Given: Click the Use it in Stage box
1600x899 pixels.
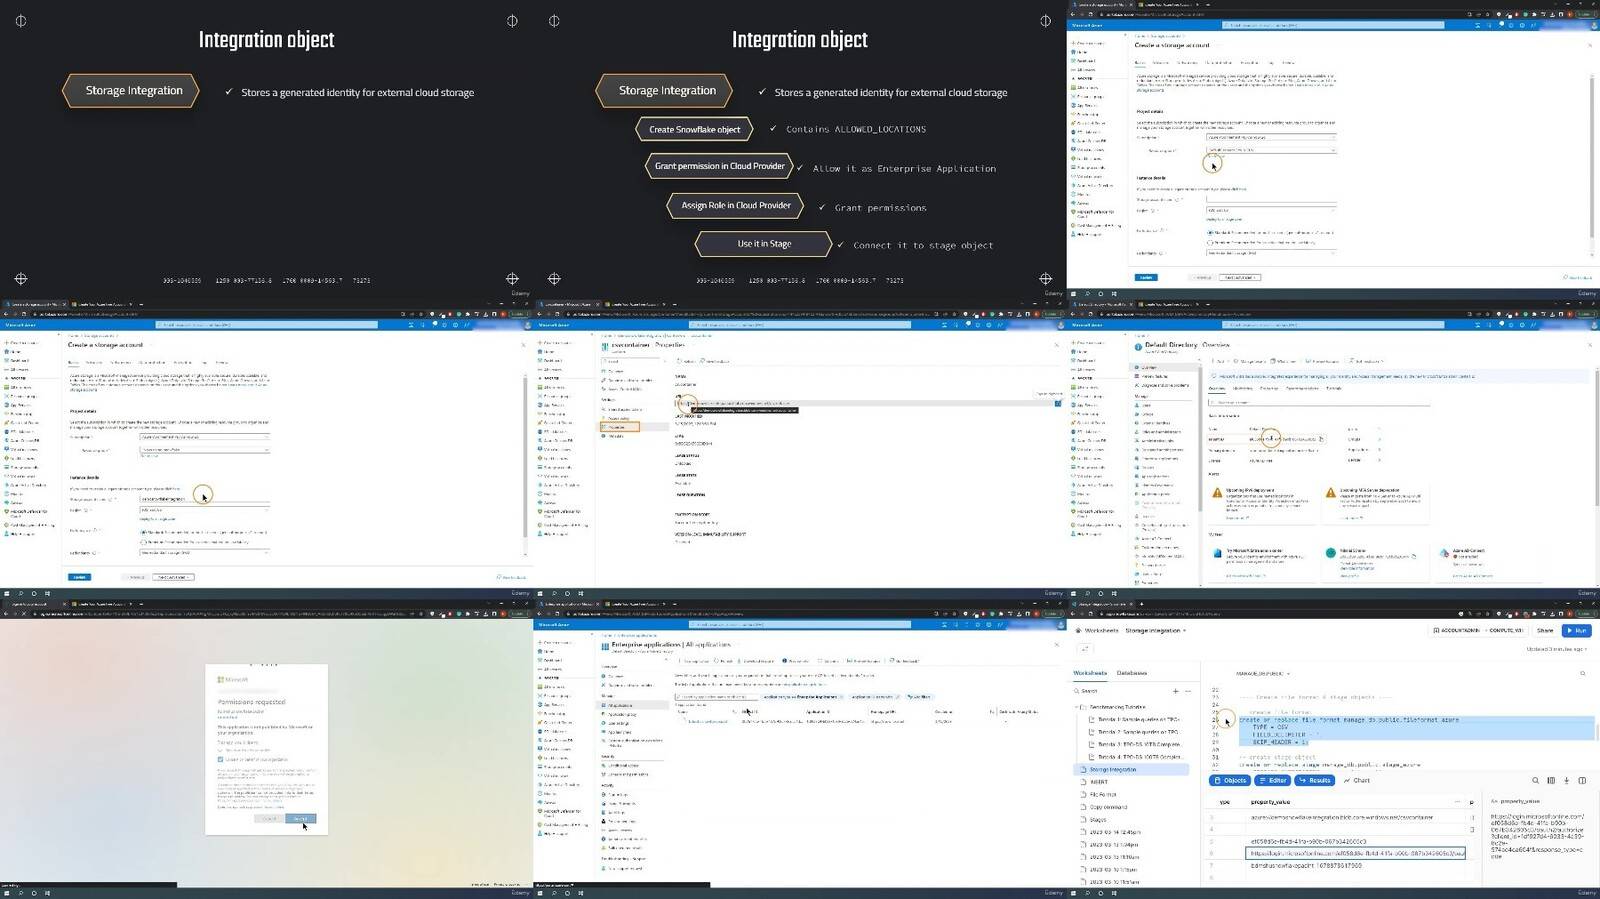Looking at the screenshot, I should [x=764, y=244].
